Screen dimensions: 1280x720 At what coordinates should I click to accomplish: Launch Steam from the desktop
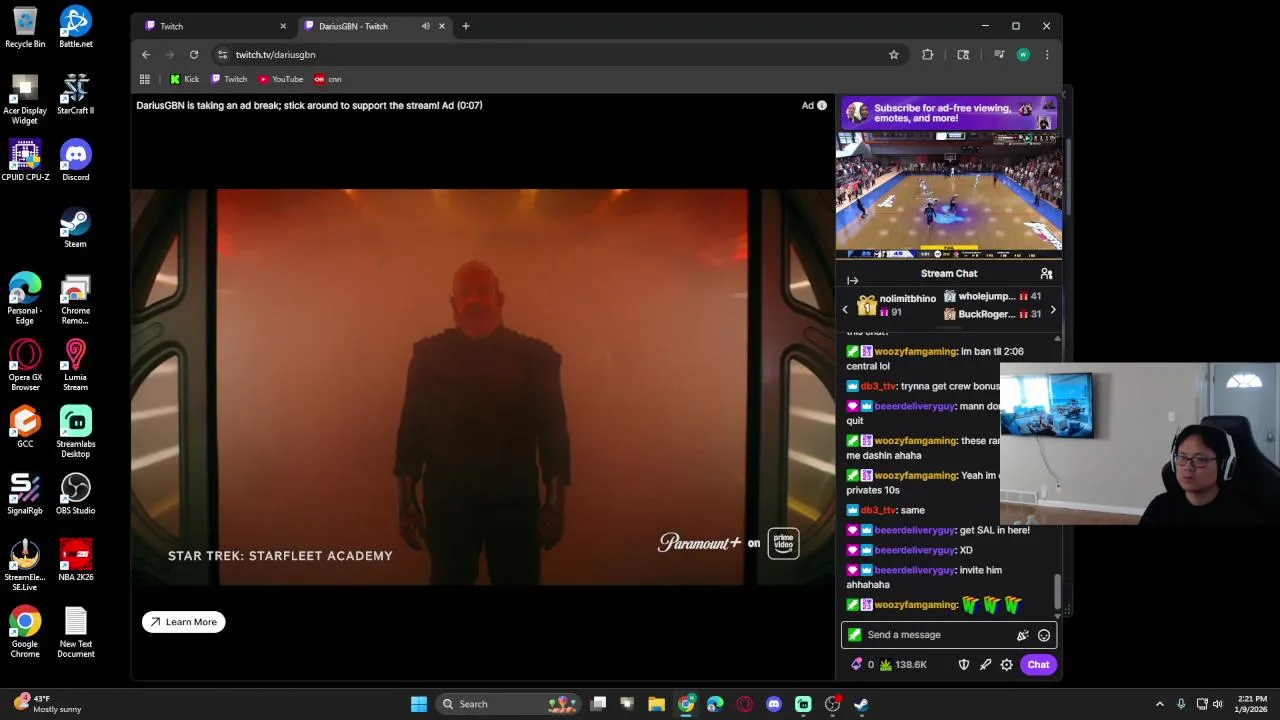coord(76,228)
